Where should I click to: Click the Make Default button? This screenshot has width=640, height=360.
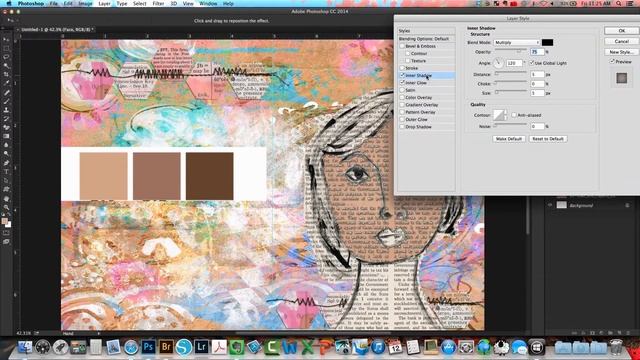pyautogui.click(x=509, y=139)
